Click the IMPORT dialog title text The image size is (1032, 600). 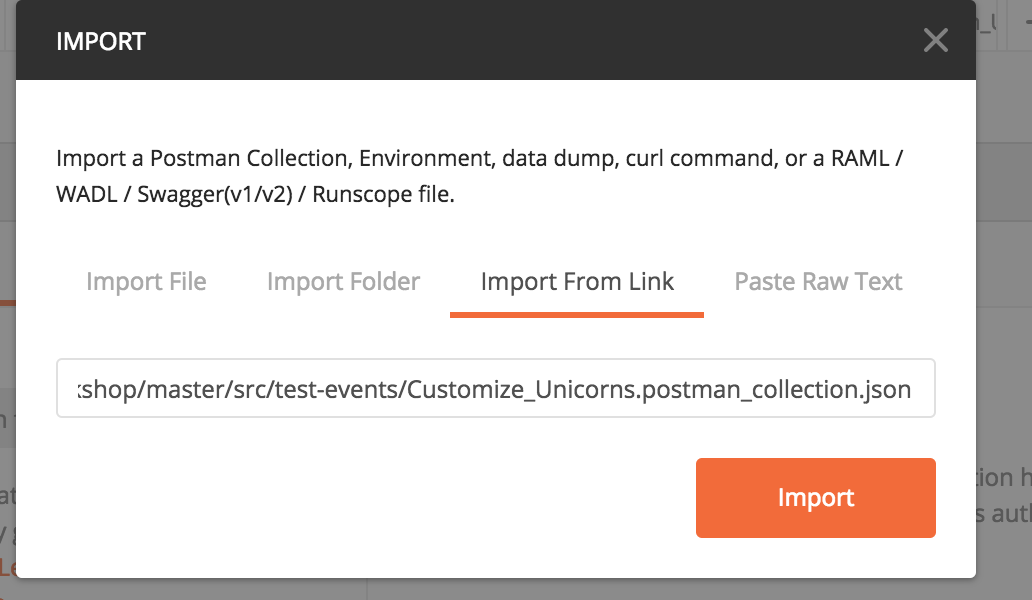[101, 41]
